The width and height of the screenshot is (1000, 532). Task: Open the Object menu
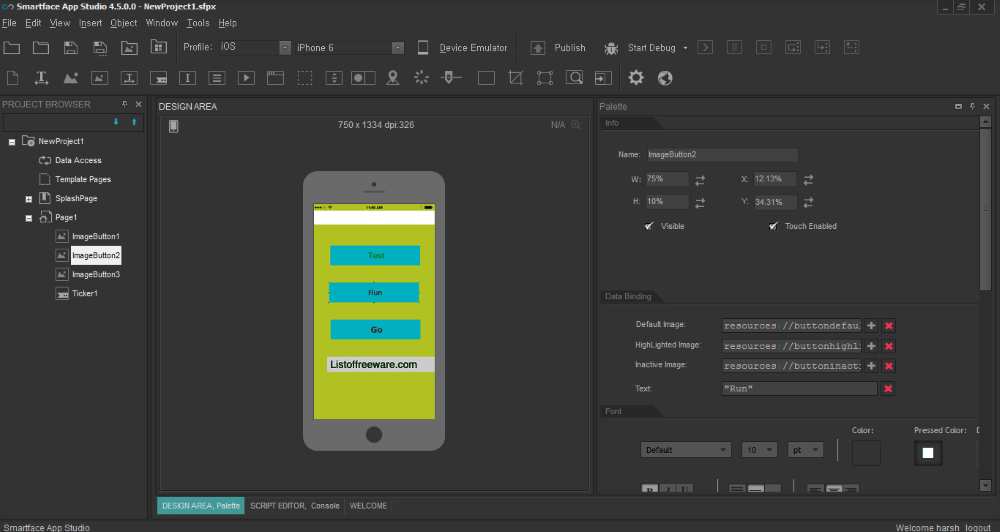[124, 23]
